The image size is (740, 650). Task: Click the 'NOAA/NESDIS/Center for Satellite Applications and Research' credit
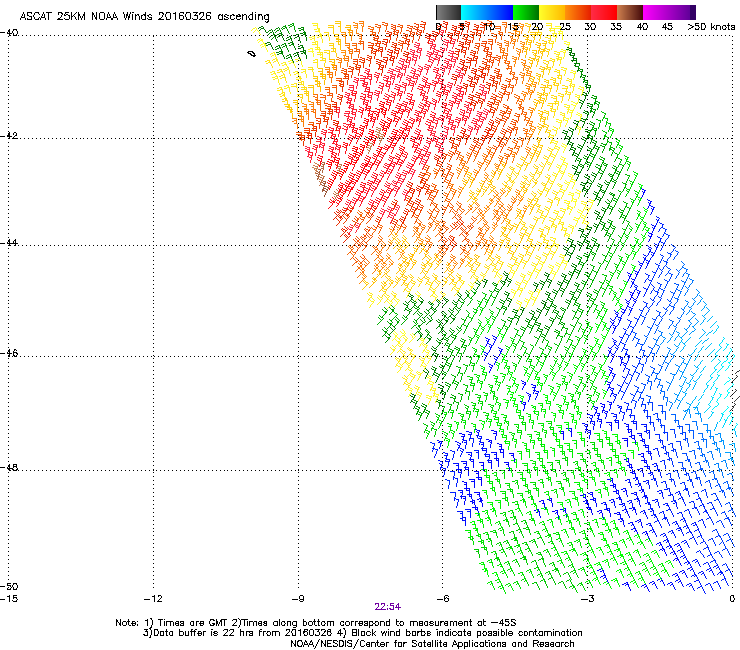click(432, 644)
